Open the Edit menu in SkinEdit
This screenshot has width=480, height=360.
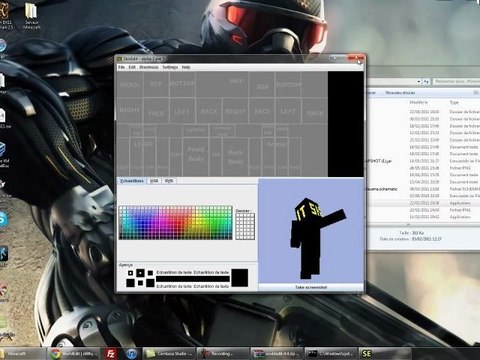point(132,67)
